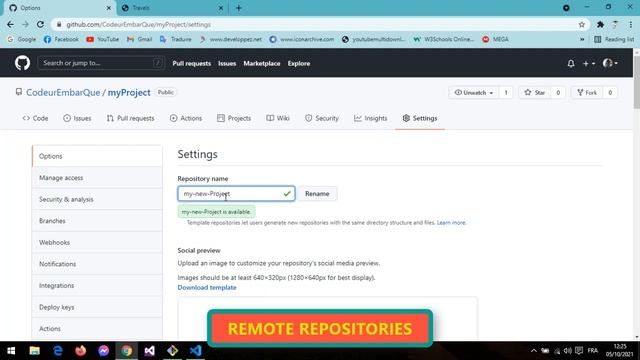Image resolution: width=640 pixels, height=360 pixels.
Task: Click the browser forward arrow
Action: (x=25, y=24)
